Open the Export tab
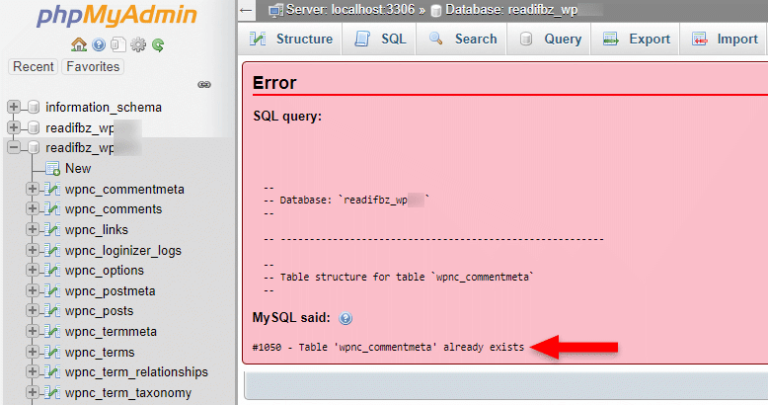 coord(637,39)
